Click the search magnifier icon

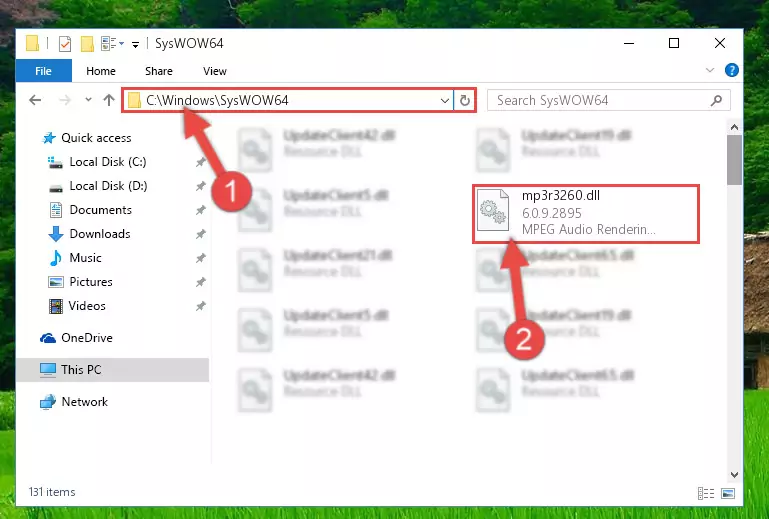(x=717, y=101)
